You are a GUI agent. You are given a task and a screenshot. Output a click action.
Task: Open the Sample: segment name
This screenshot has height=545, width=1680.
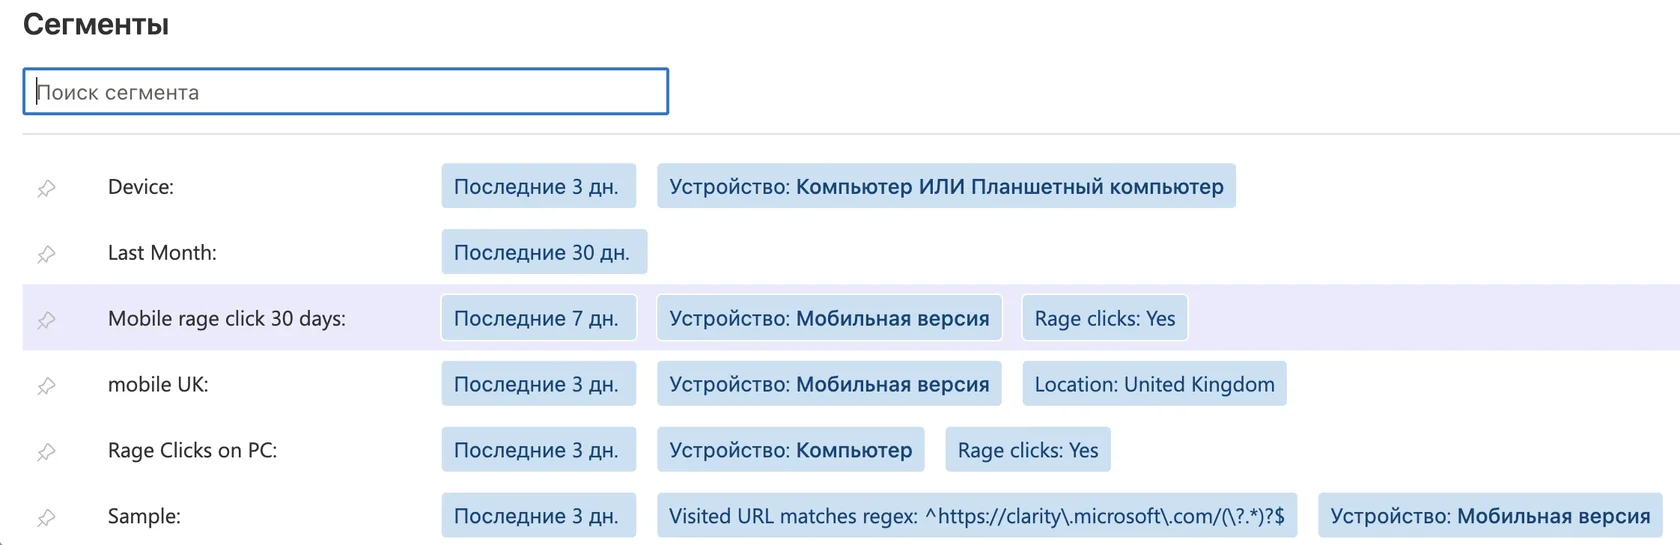(x=144, y=516)
